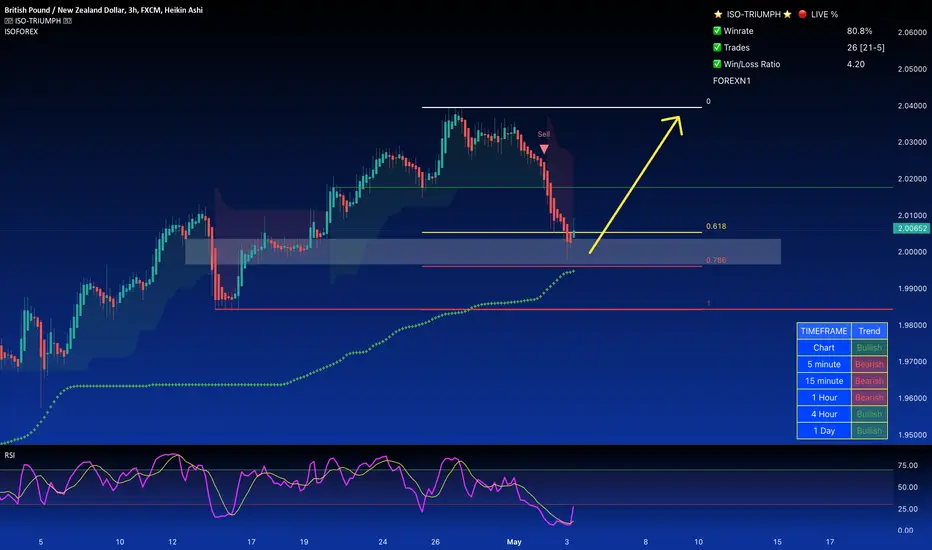Viewport: 932px width, 550px height.
Task: Click the Bearish cell in the 5 minute row
Action: 869,364
